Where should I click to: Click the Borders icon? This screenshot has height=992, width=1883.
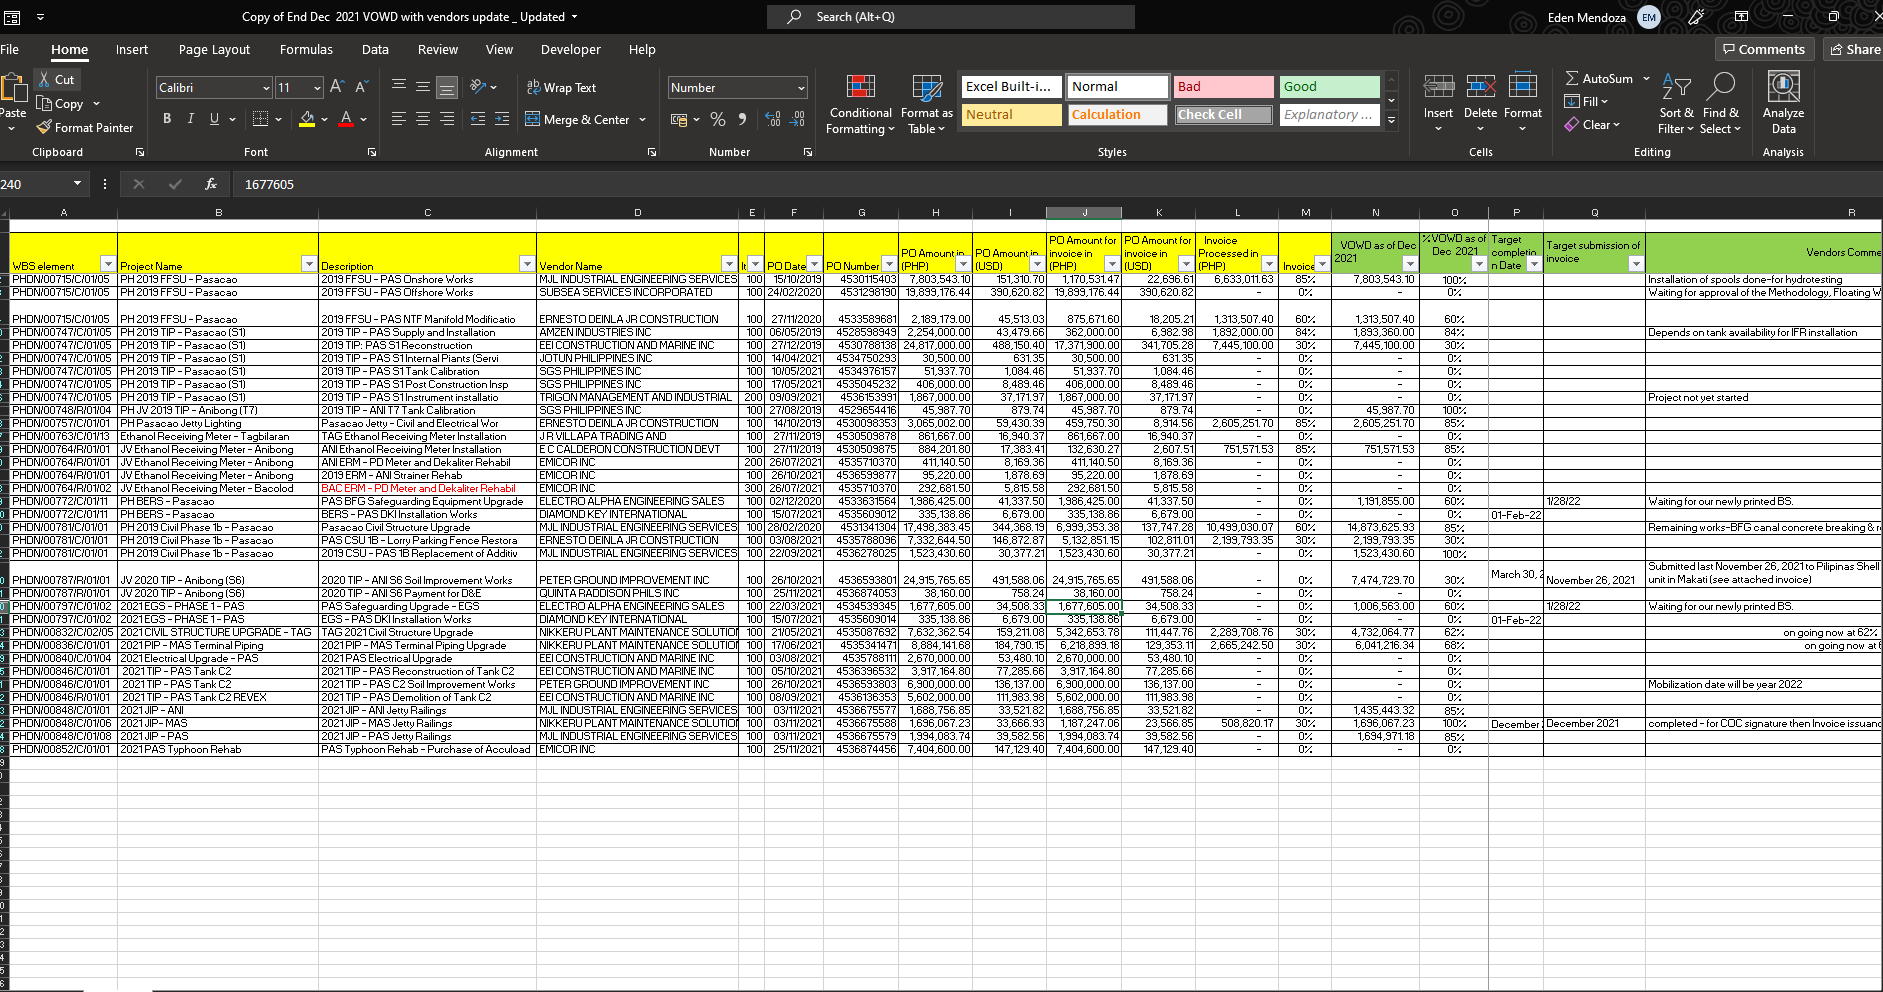click(x=260, y=119)
